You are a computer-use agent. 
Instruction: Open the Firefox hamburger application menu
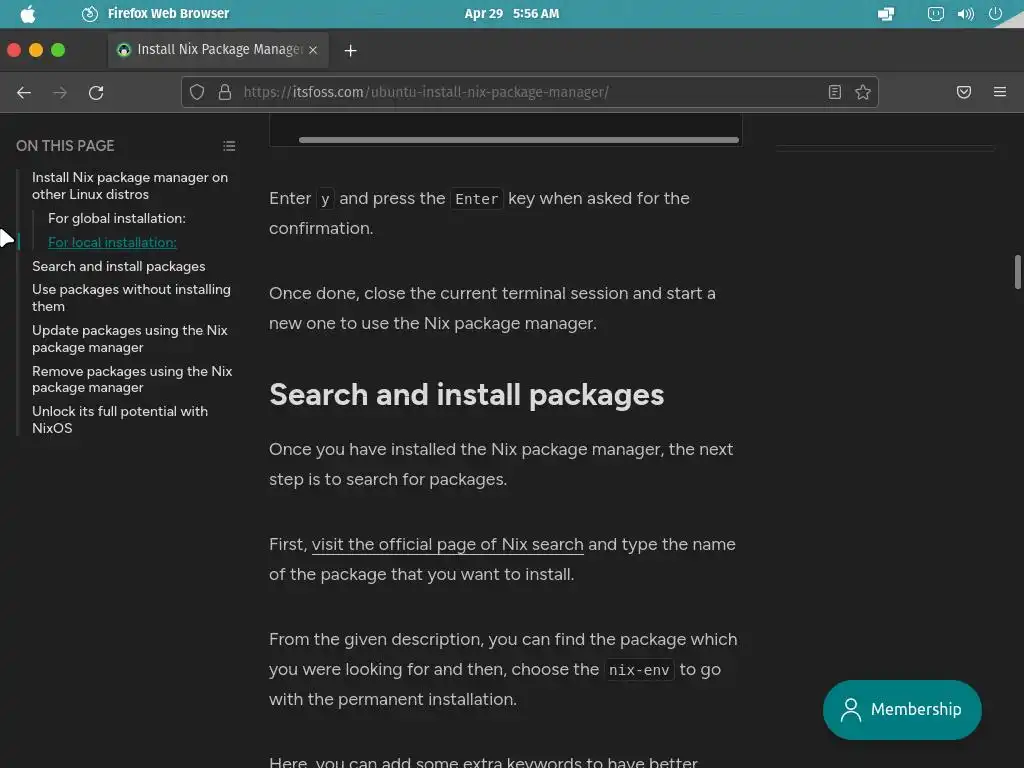click(x=1000, y=92)
